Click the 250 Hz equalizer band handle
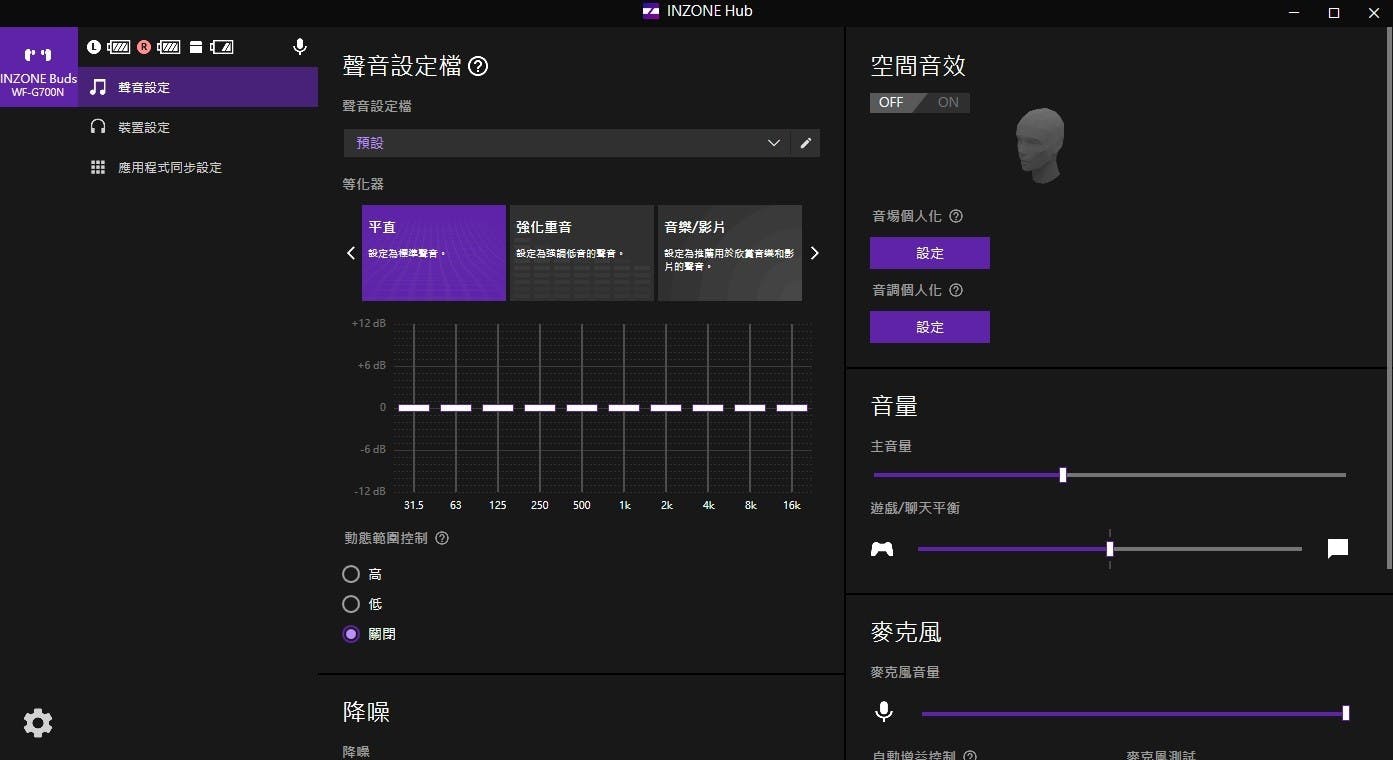 (540, 408)
